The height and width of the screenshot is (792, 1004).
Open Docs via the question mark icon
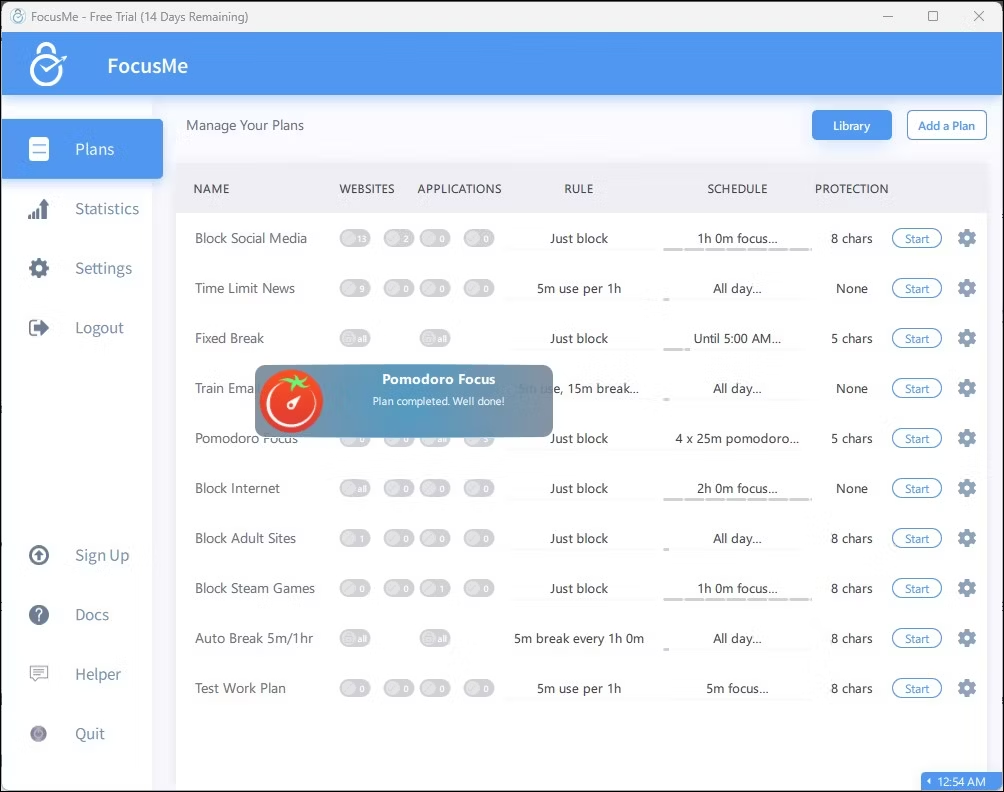pyautogui.click(x=39, y=615)
